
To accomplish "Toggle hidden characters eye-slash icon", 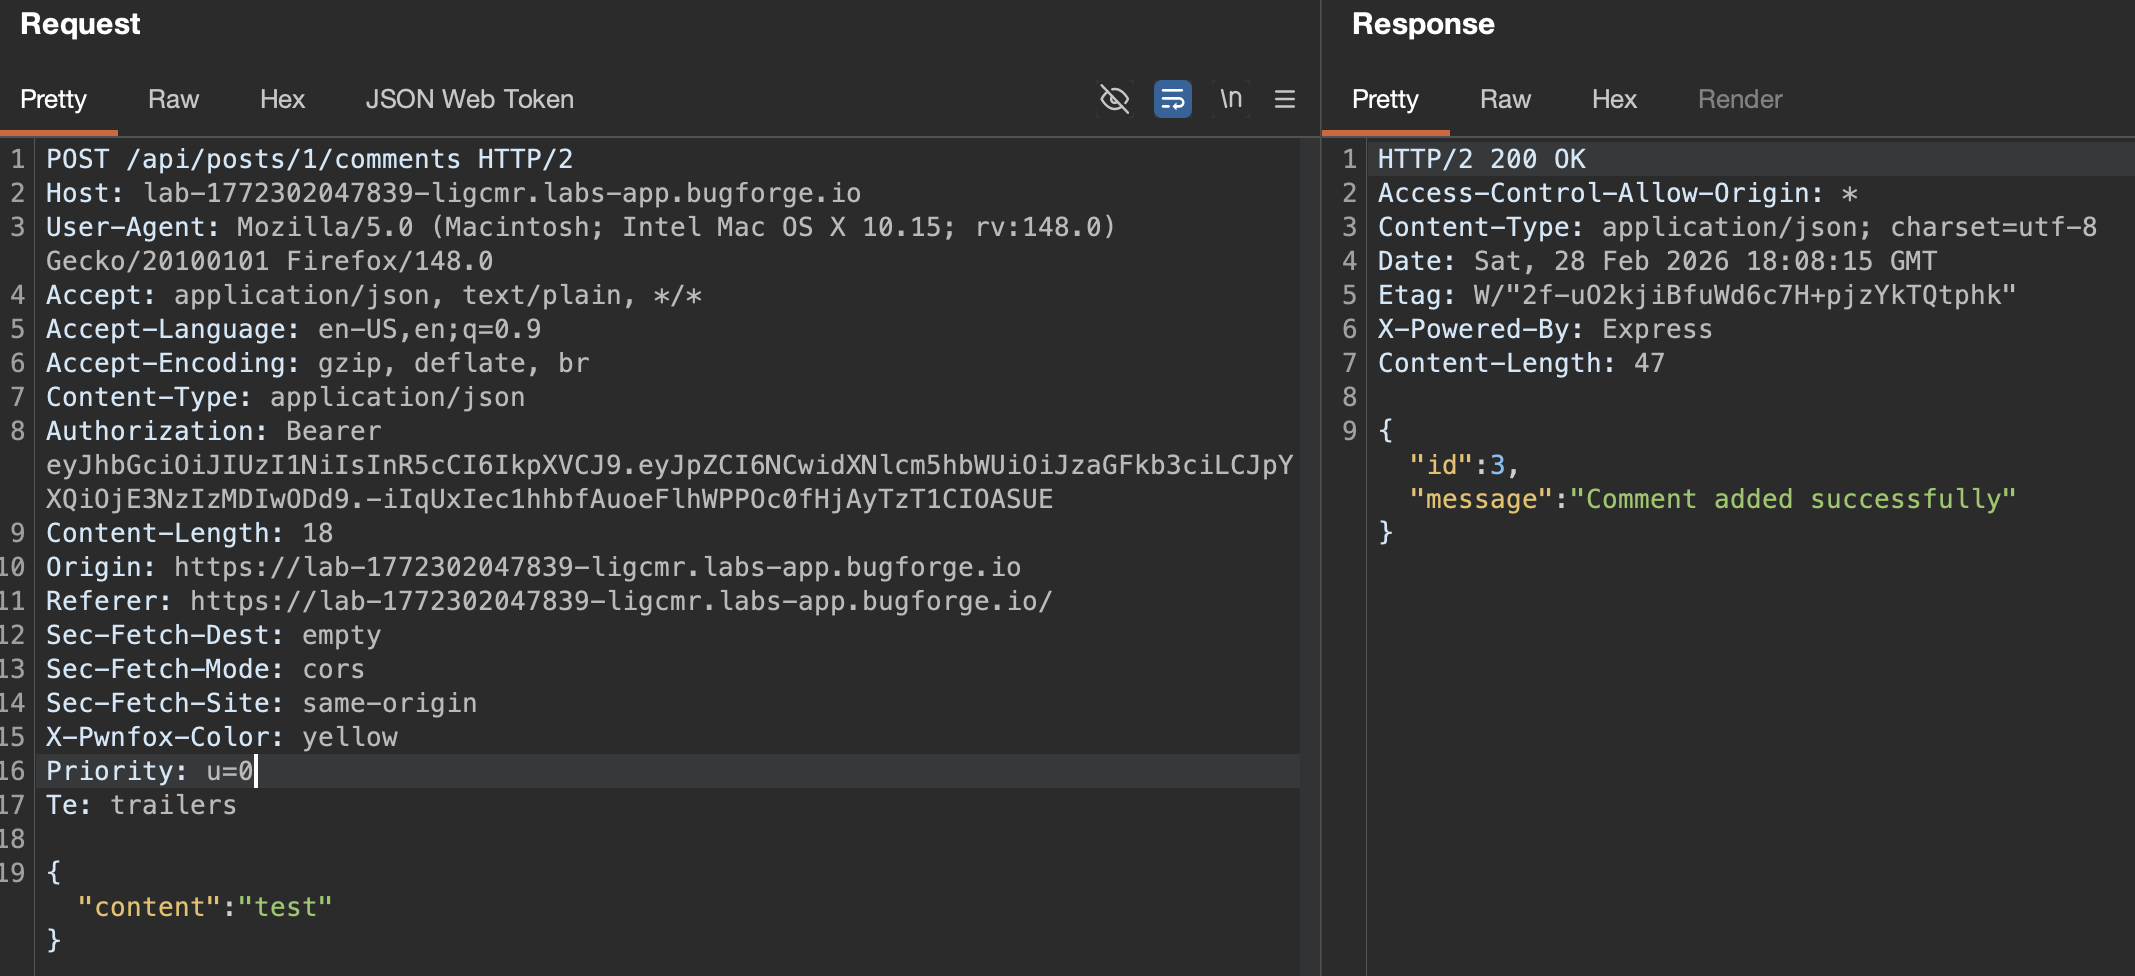I will tap(1114, 99).
